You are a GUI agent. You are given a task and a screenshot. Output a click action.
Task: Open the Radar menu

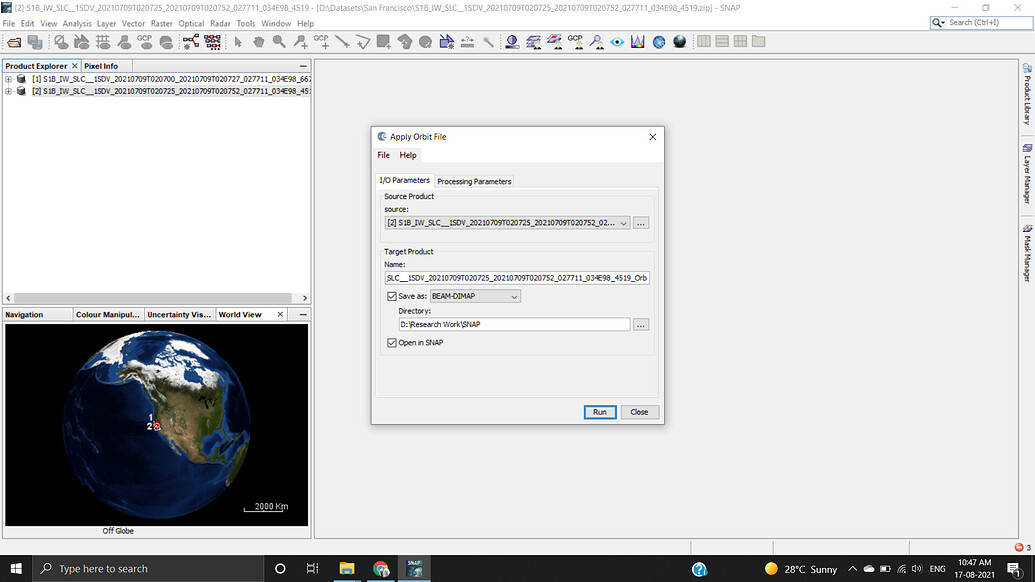220,23
